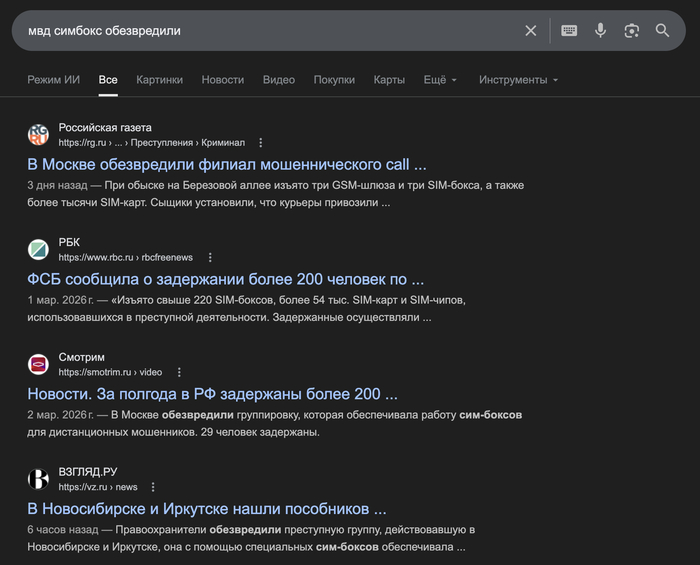Click the РБК site favicon
This screenshot has height=565, width=700.
(x=38, y=250)
